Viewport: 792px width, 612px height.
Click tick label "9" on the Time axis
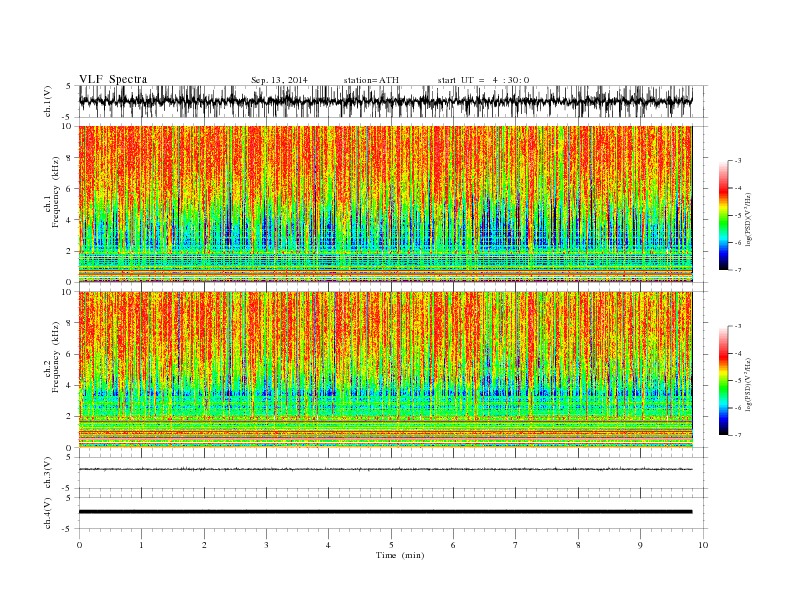pos(640,545)
